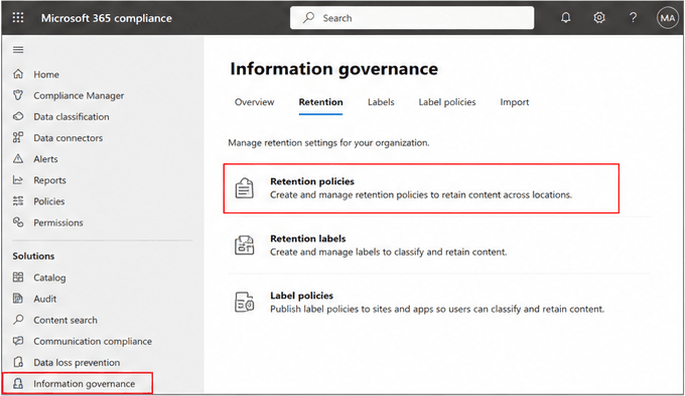Open the Label policies heading in the list
The height and width of the screenshot is (396, 685).
301,296
